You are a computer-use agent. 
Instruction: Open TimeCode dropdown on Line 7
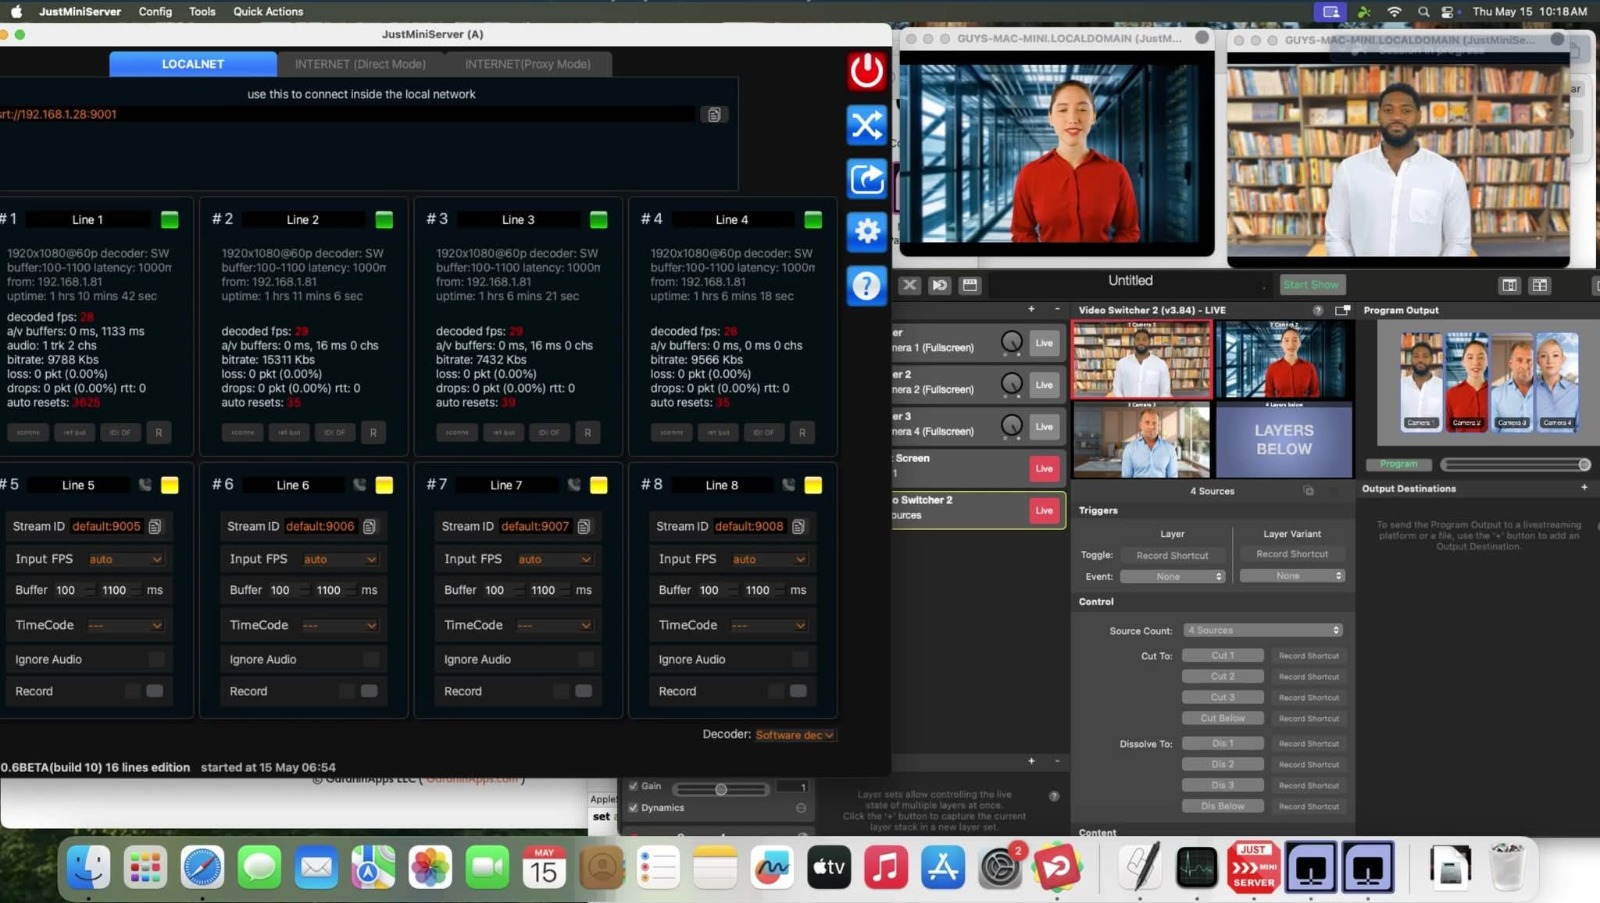tap(554, 625)
